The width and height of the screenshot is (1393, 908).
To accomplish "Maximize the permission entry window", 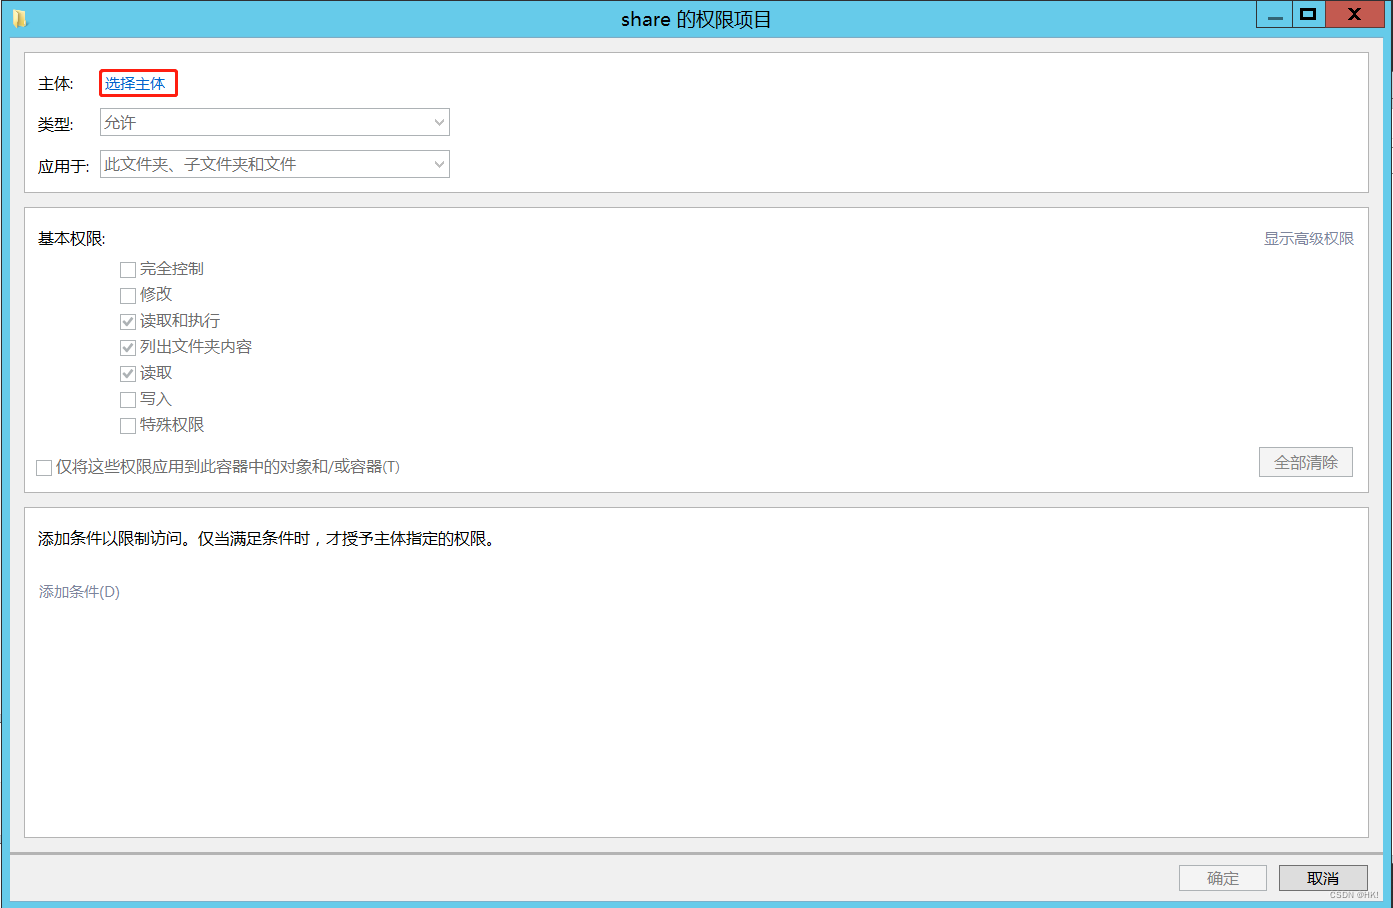I will [1308, 14].
